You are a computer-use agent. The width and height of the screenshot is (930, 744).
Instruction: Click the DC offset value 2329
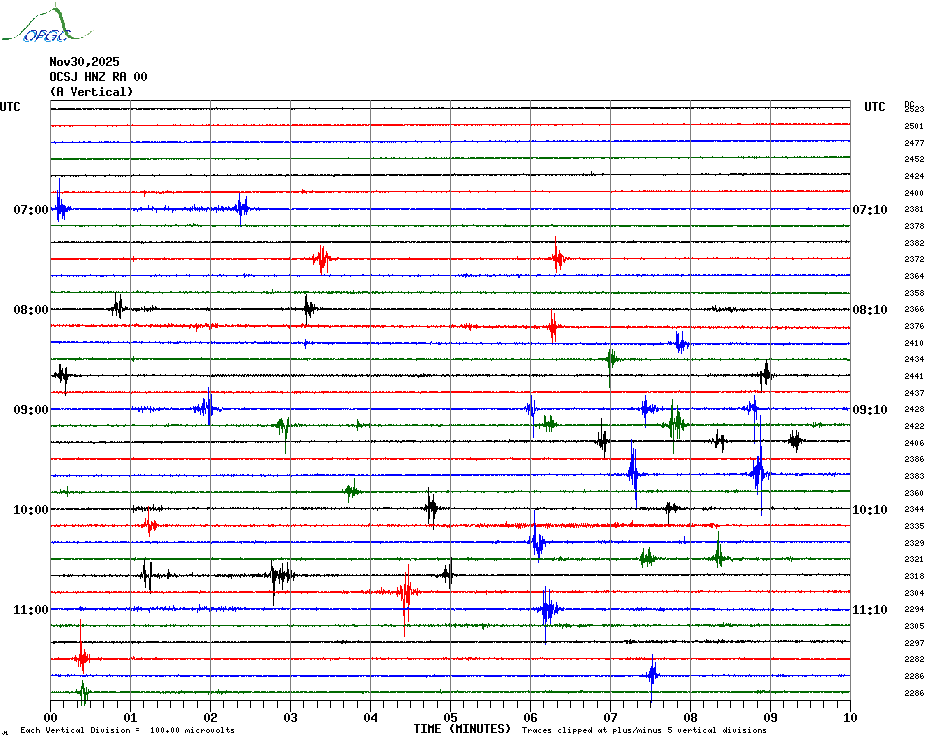(914, 543)
